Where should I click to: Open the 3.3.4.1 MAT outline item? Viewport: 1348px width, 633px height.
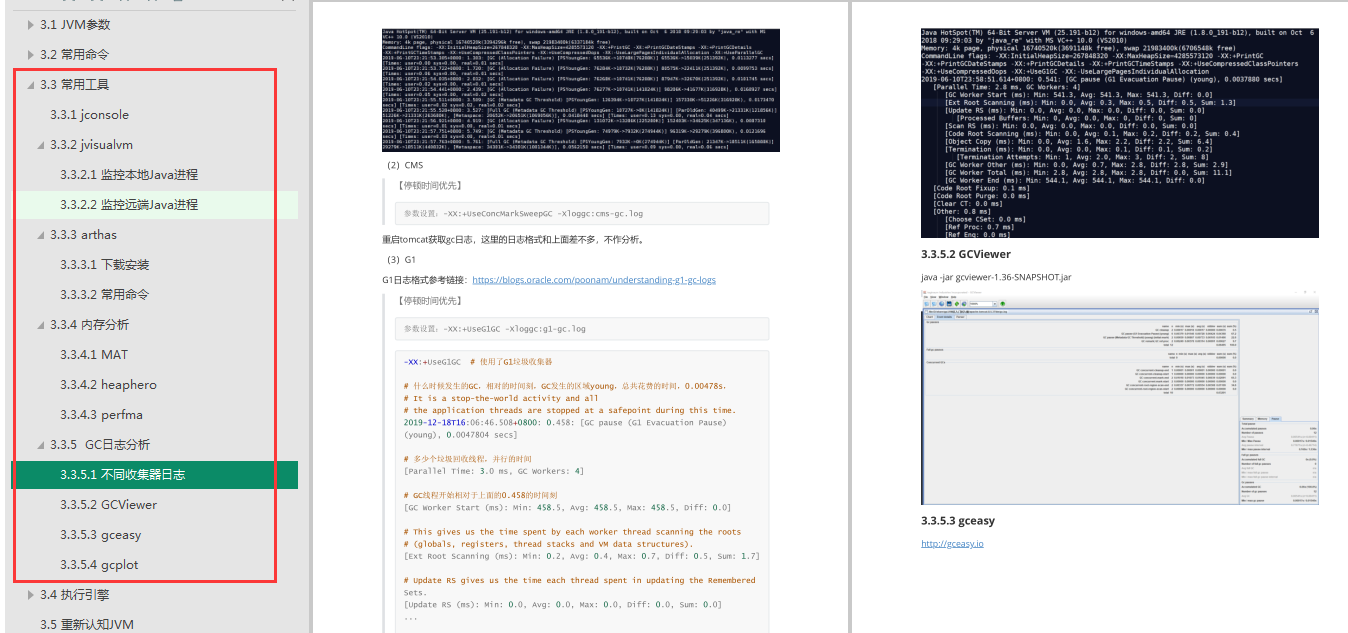click(94, 355)
